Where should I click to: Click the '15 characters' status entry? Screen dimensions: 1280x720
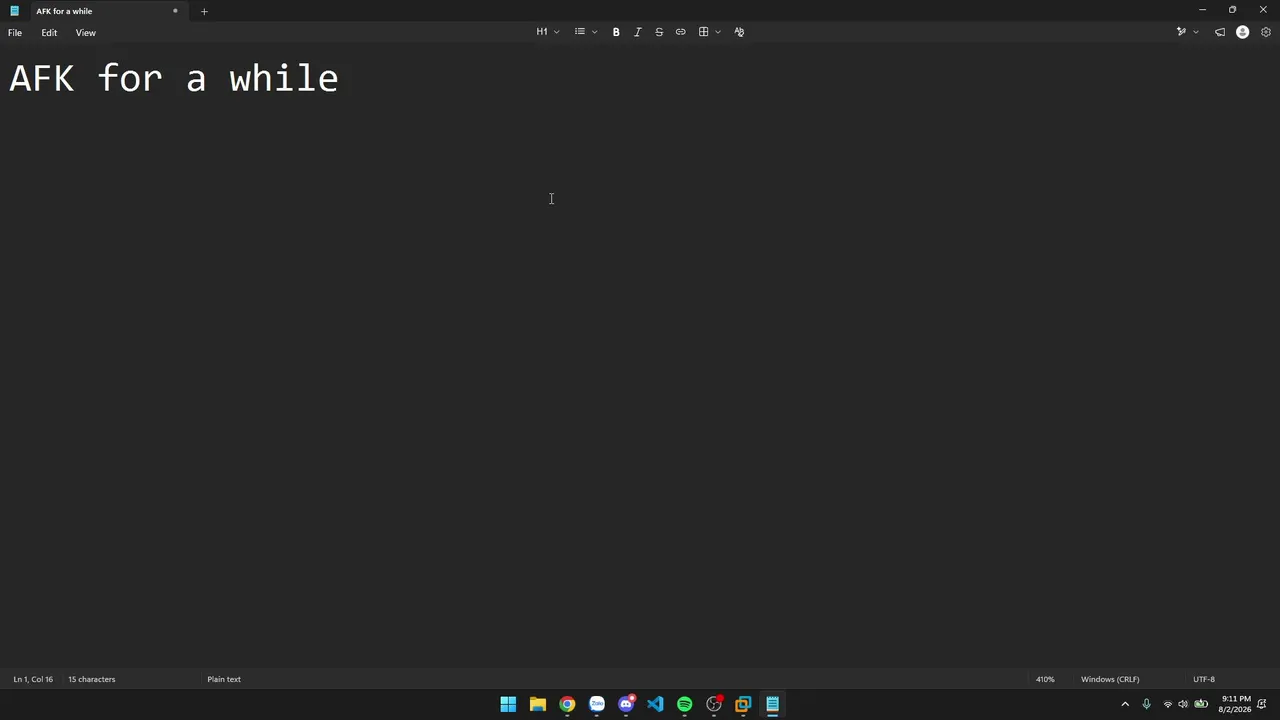tap(91, 679)
